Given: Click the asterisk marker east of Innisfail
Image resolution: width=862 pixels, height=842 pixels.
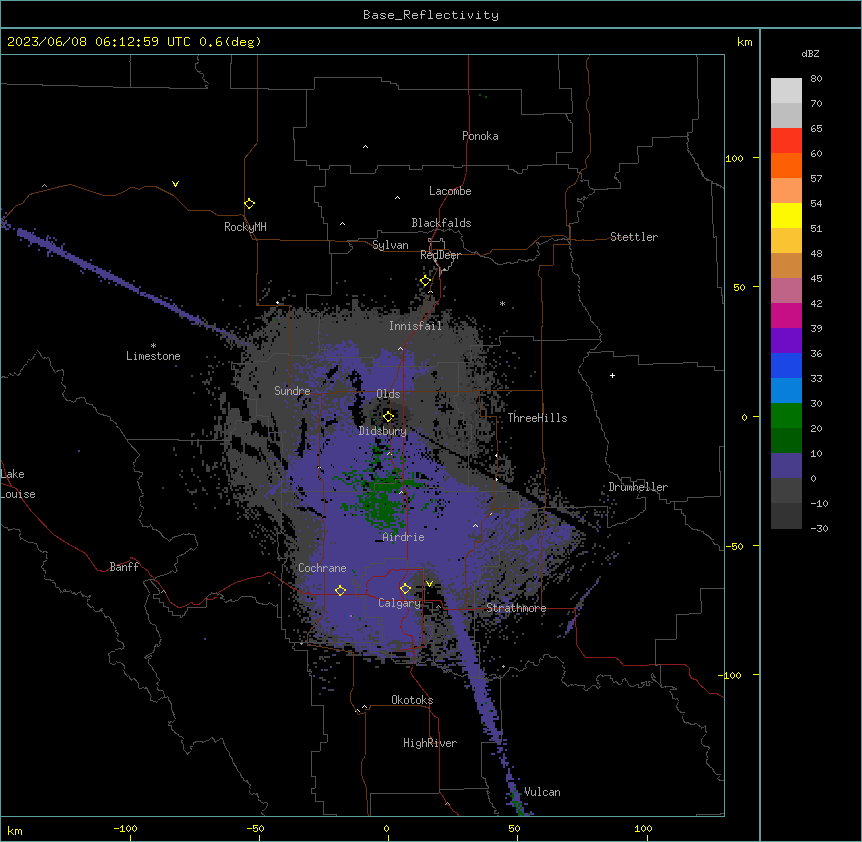Looking at the screenshot, I should (502, 303).
